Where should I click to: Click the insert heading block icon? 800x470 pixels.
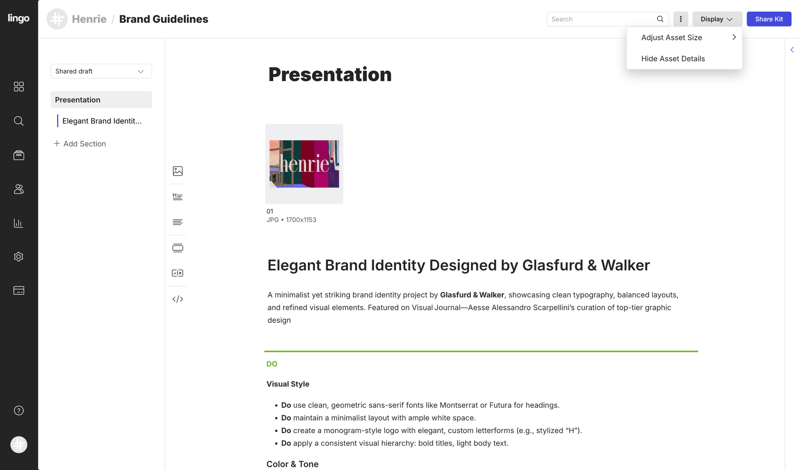tap(177, 197)
